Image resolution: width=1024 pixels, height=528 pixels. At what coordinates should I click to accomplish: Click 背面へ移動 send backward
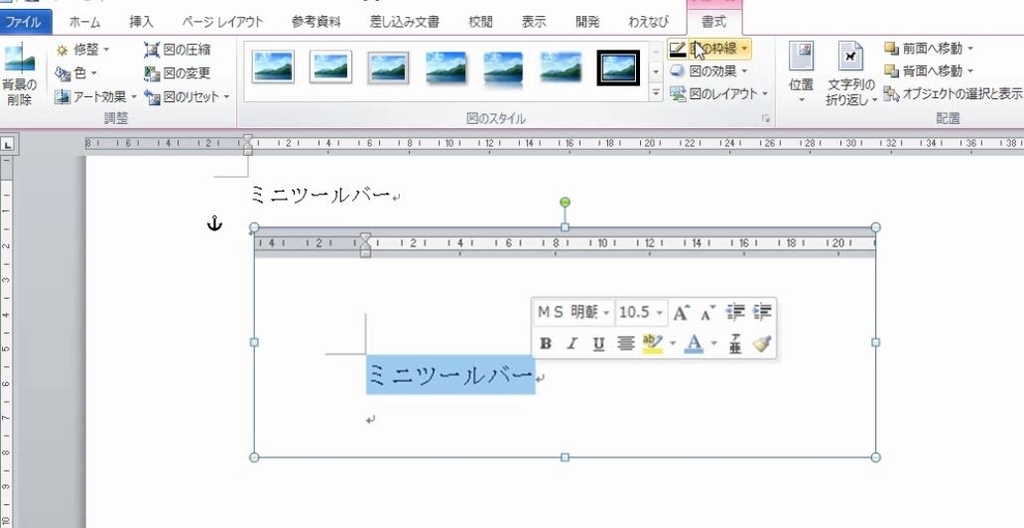pos(929,71)
